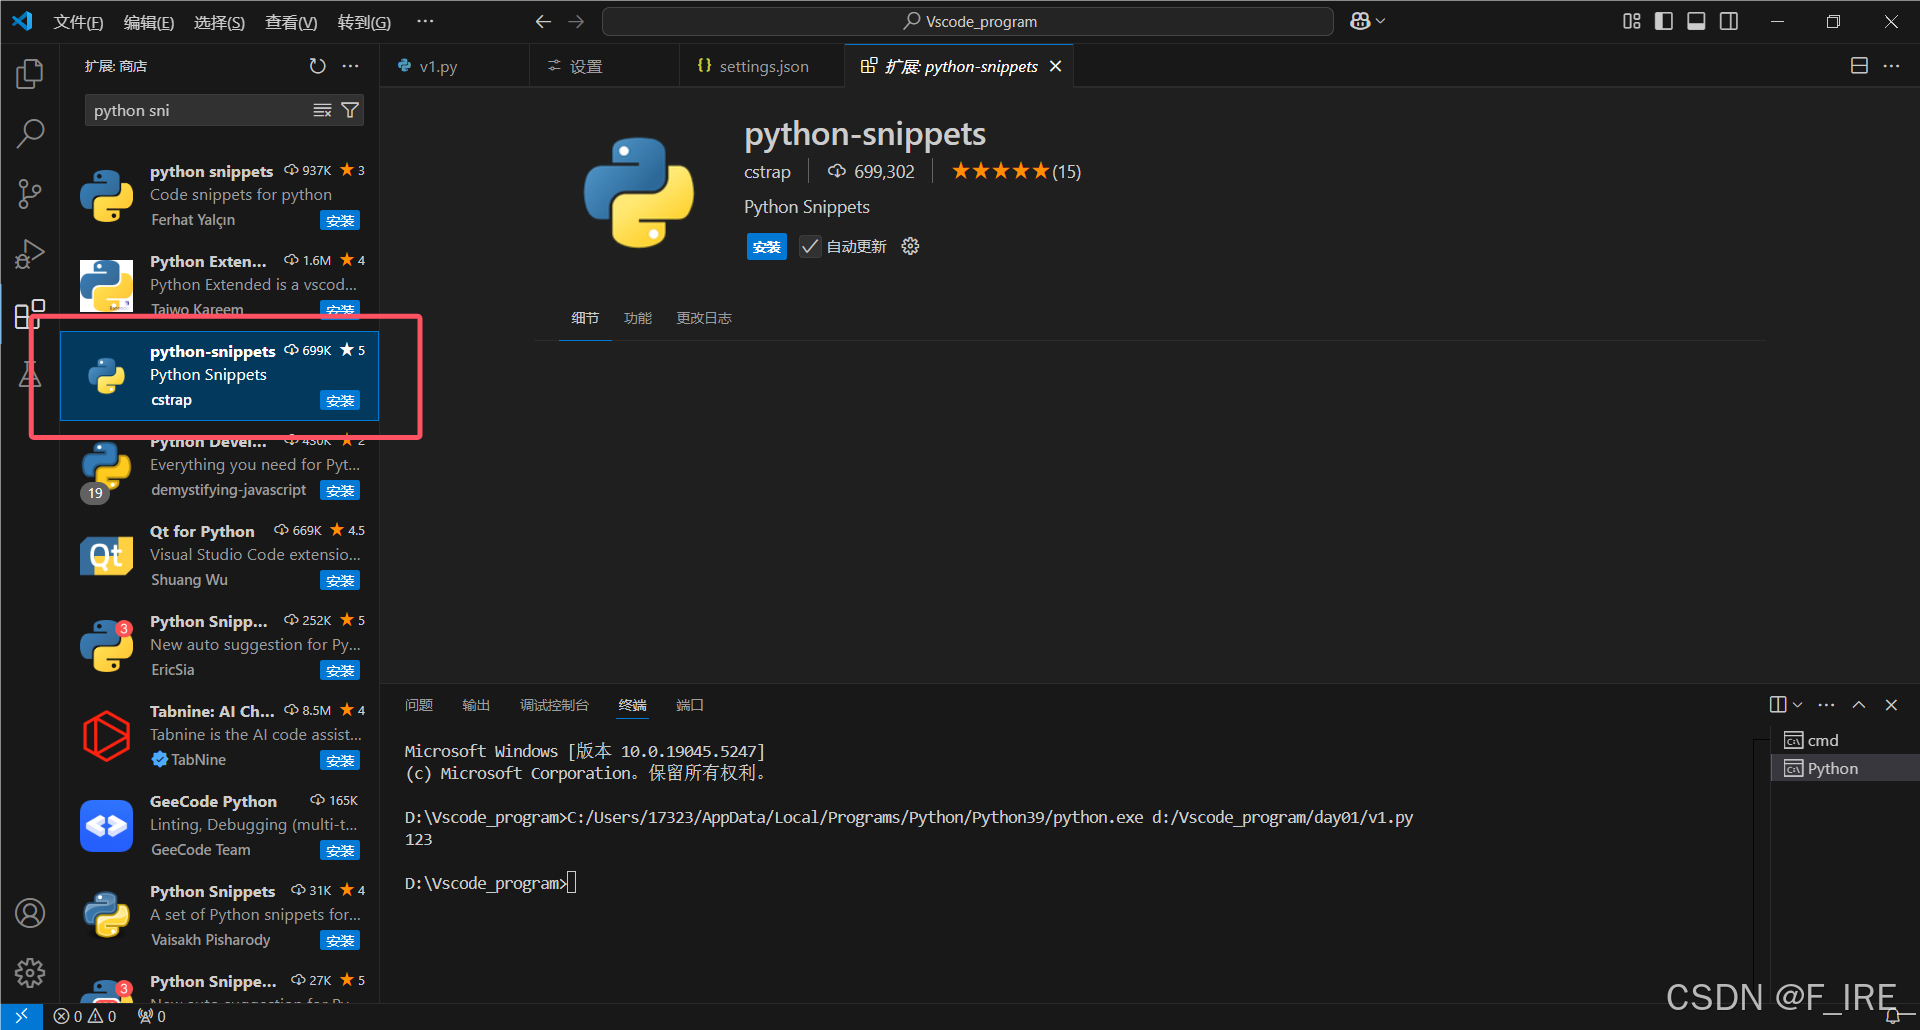Switch to the 端口 panel tab

point(689,705)
